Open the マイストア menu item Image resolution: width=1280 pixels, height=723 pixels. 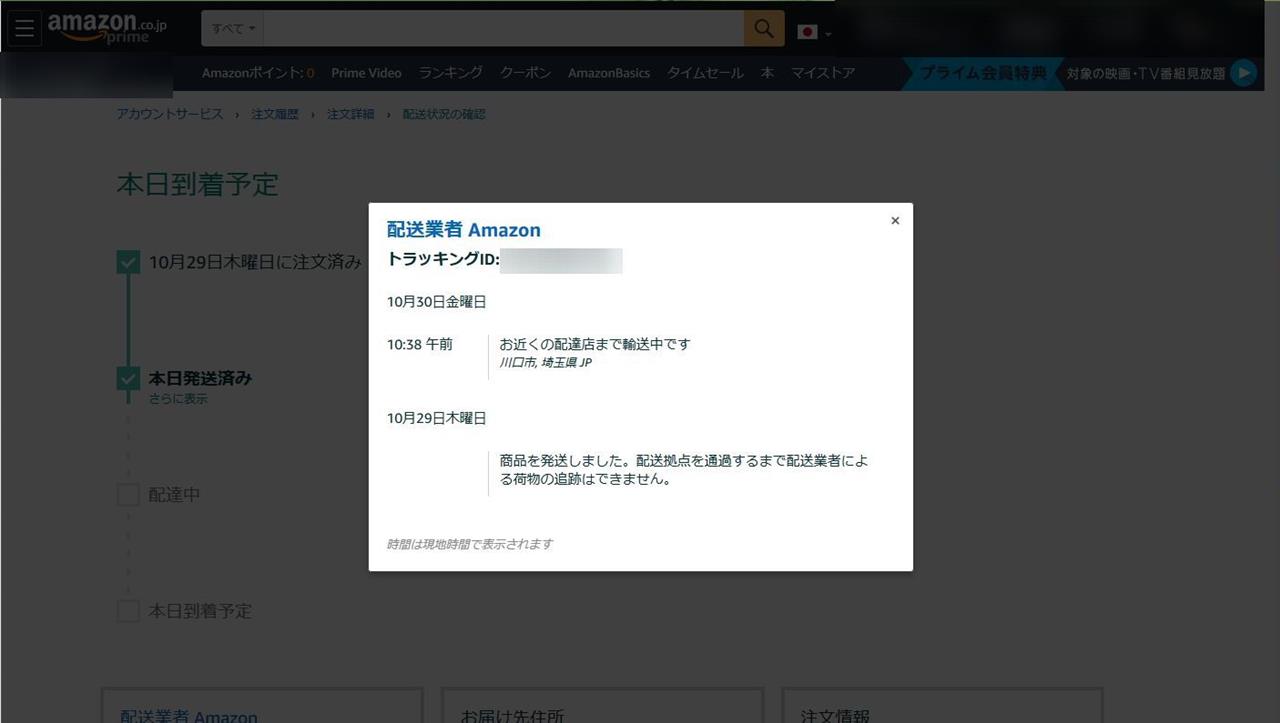tap(823, 73)
